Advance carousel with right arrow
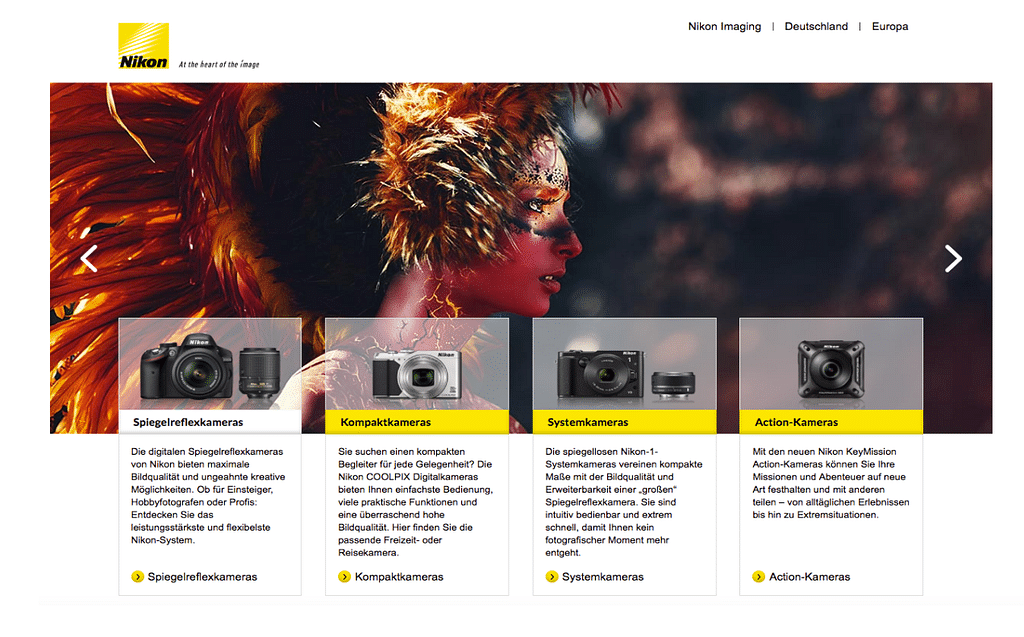1024x637 pixels. tap(953, 258)
